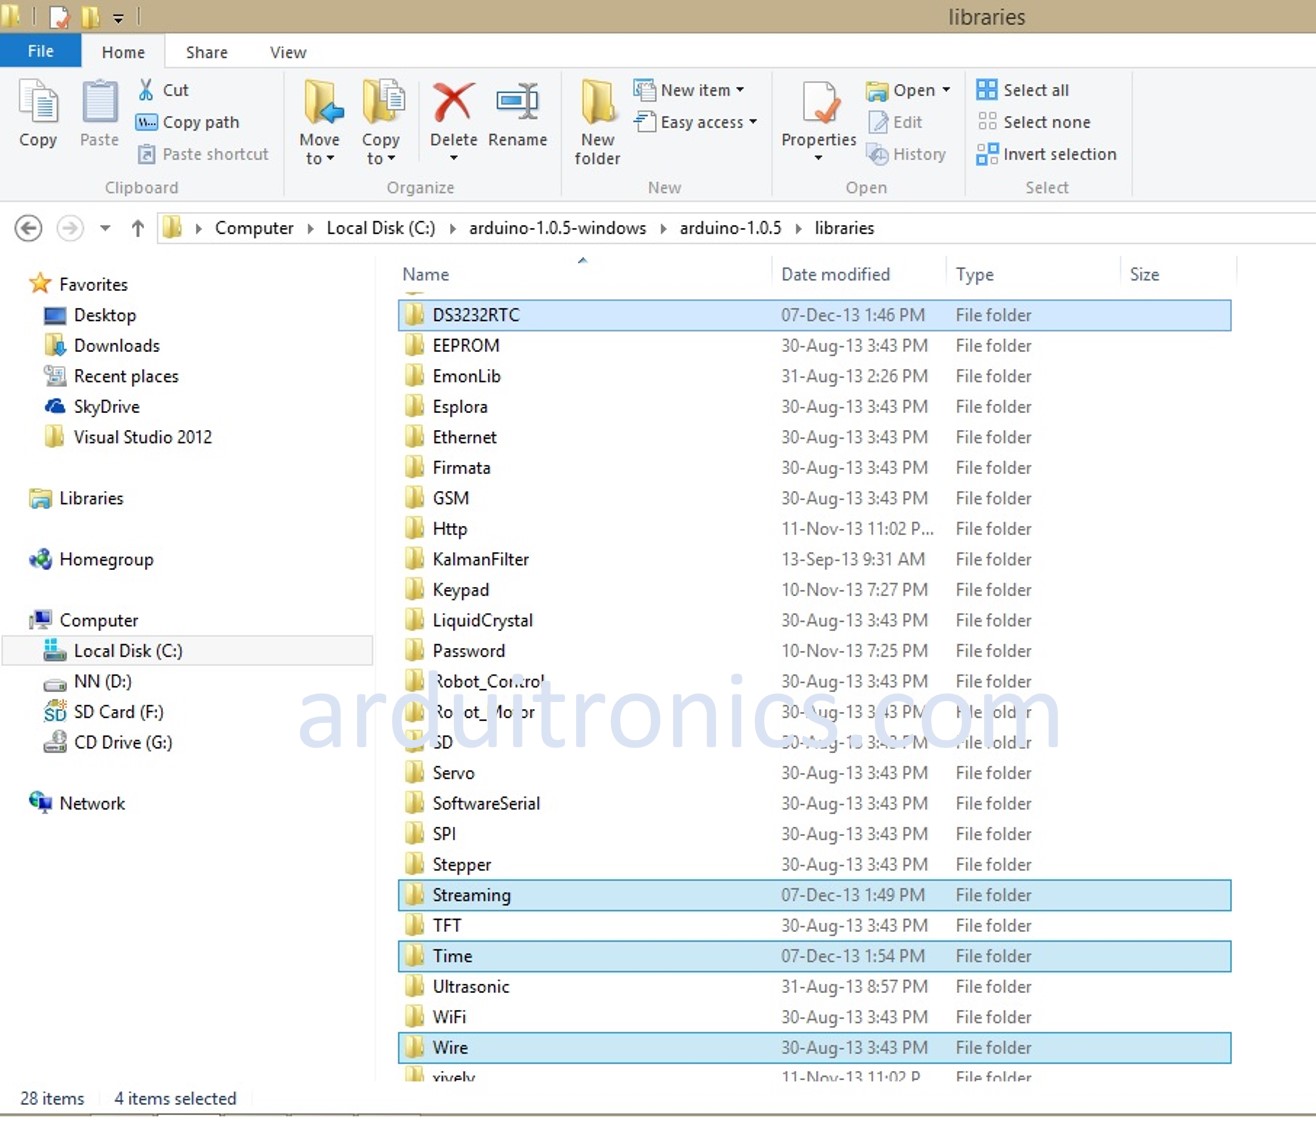Open the recent locations dropdown arrow

105,228
